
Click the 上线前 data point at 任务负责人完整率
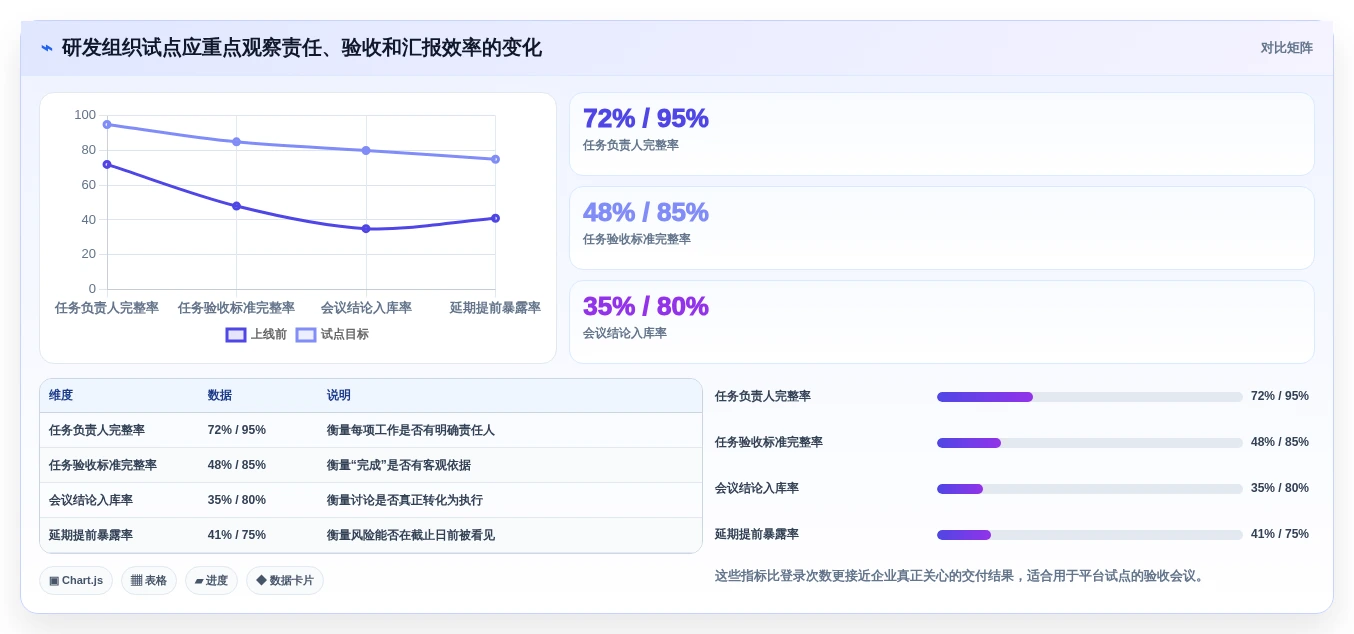pos(107,165)
